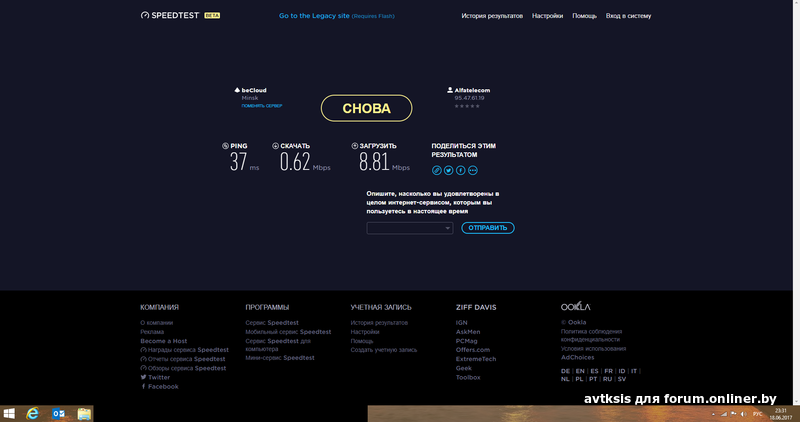Click ОТПРАВИТЬ to submit rating
Viewport: 800px width, 422px height.
click(488, 228)
